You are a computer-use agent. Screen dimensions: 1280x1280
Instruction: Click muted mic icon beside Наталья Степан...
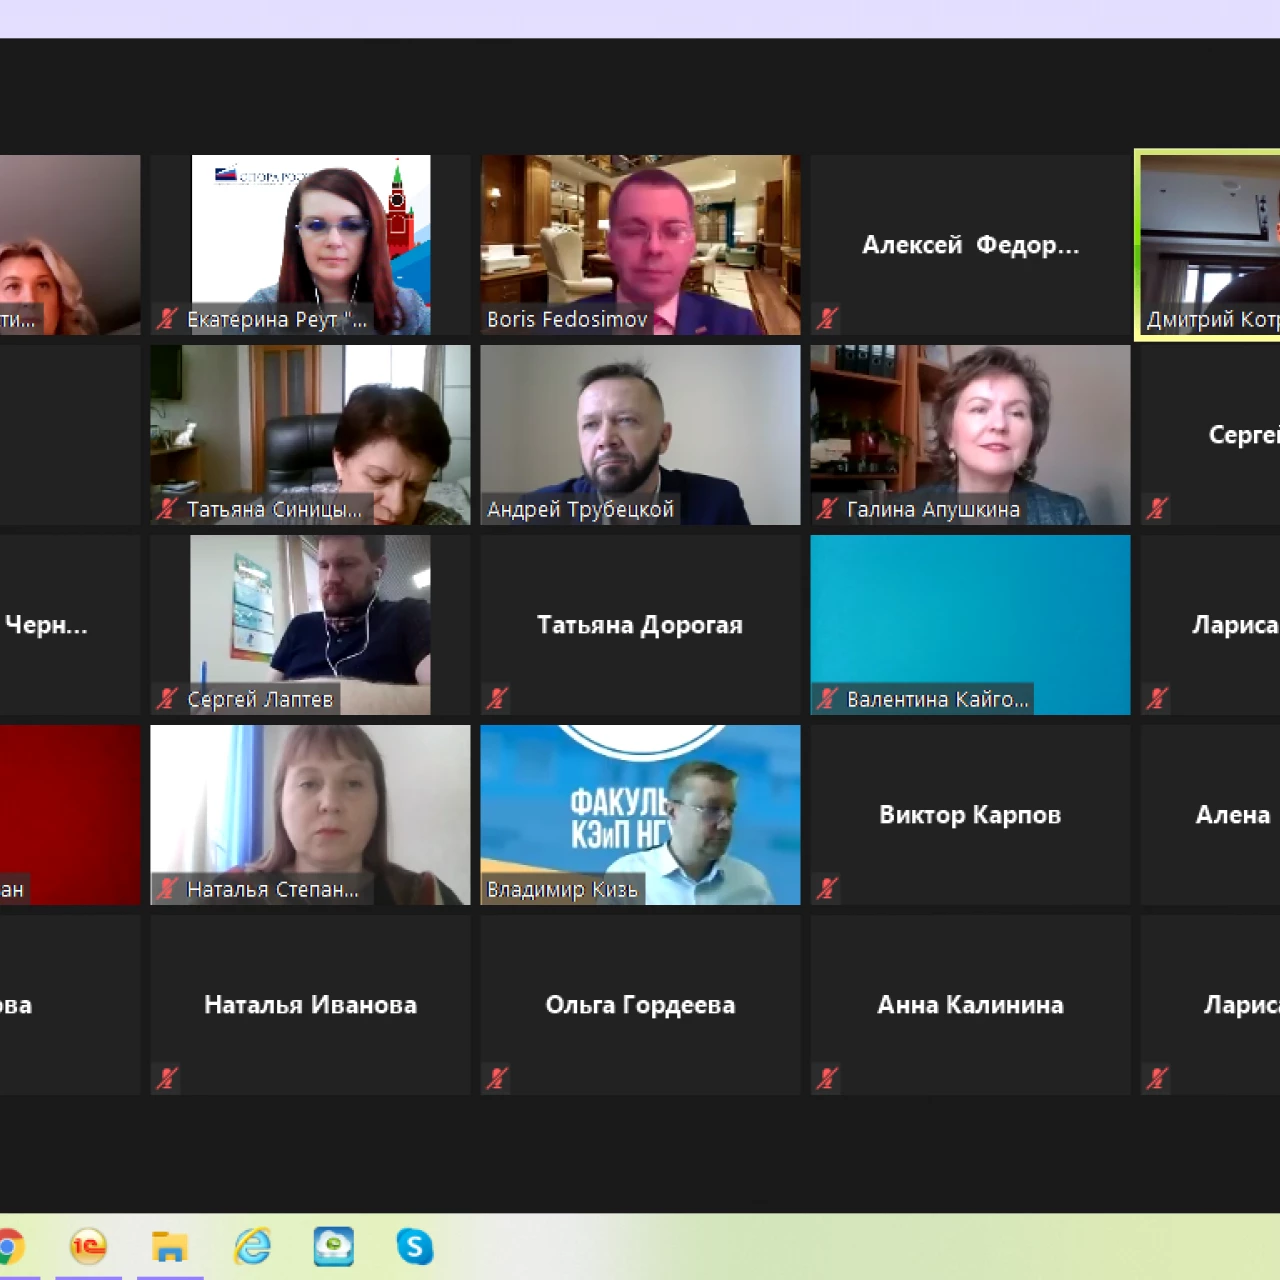(x=167, y=889)
